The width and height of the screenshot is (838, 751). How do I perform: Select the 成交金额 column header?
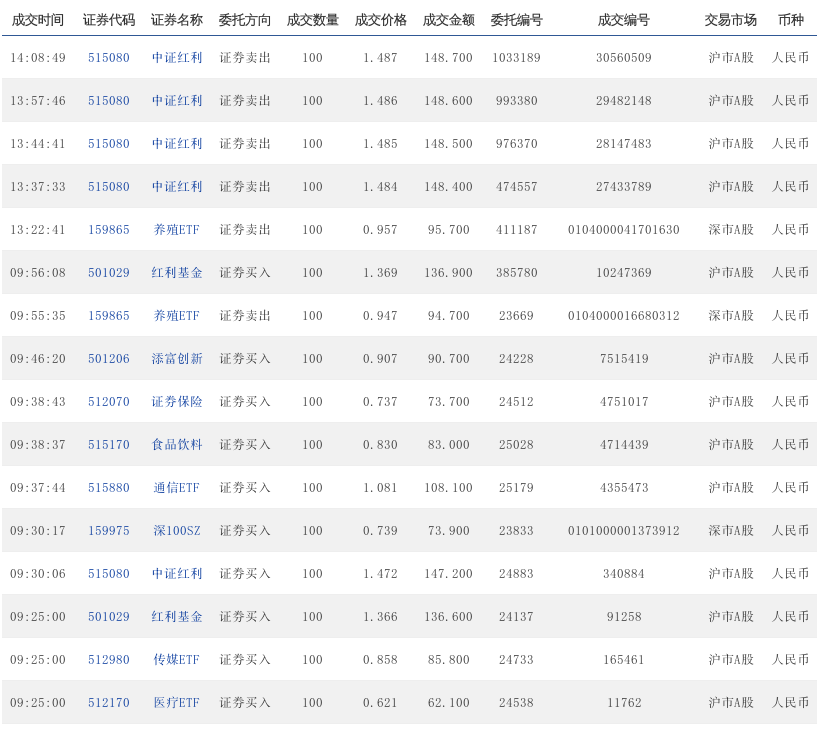[x=448, y=20]
